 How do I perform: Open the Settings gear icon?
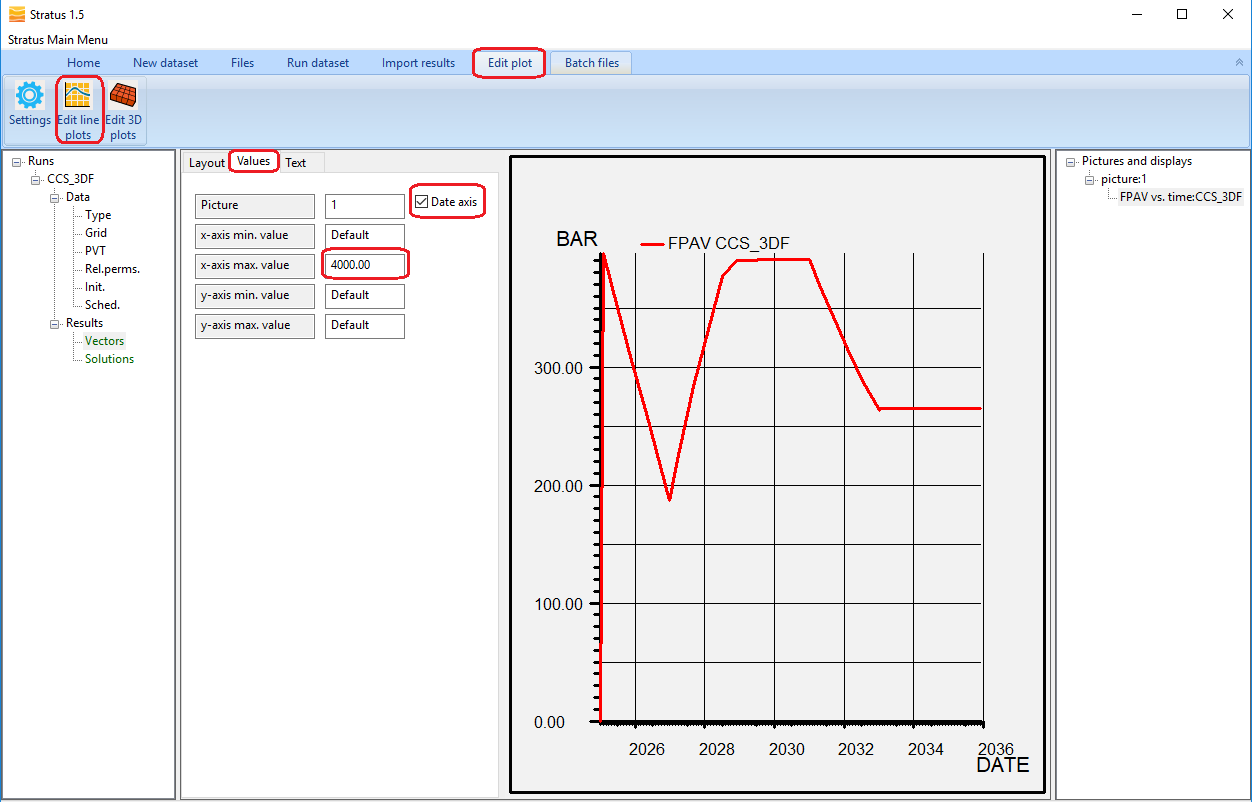click(x=30, y=96)
